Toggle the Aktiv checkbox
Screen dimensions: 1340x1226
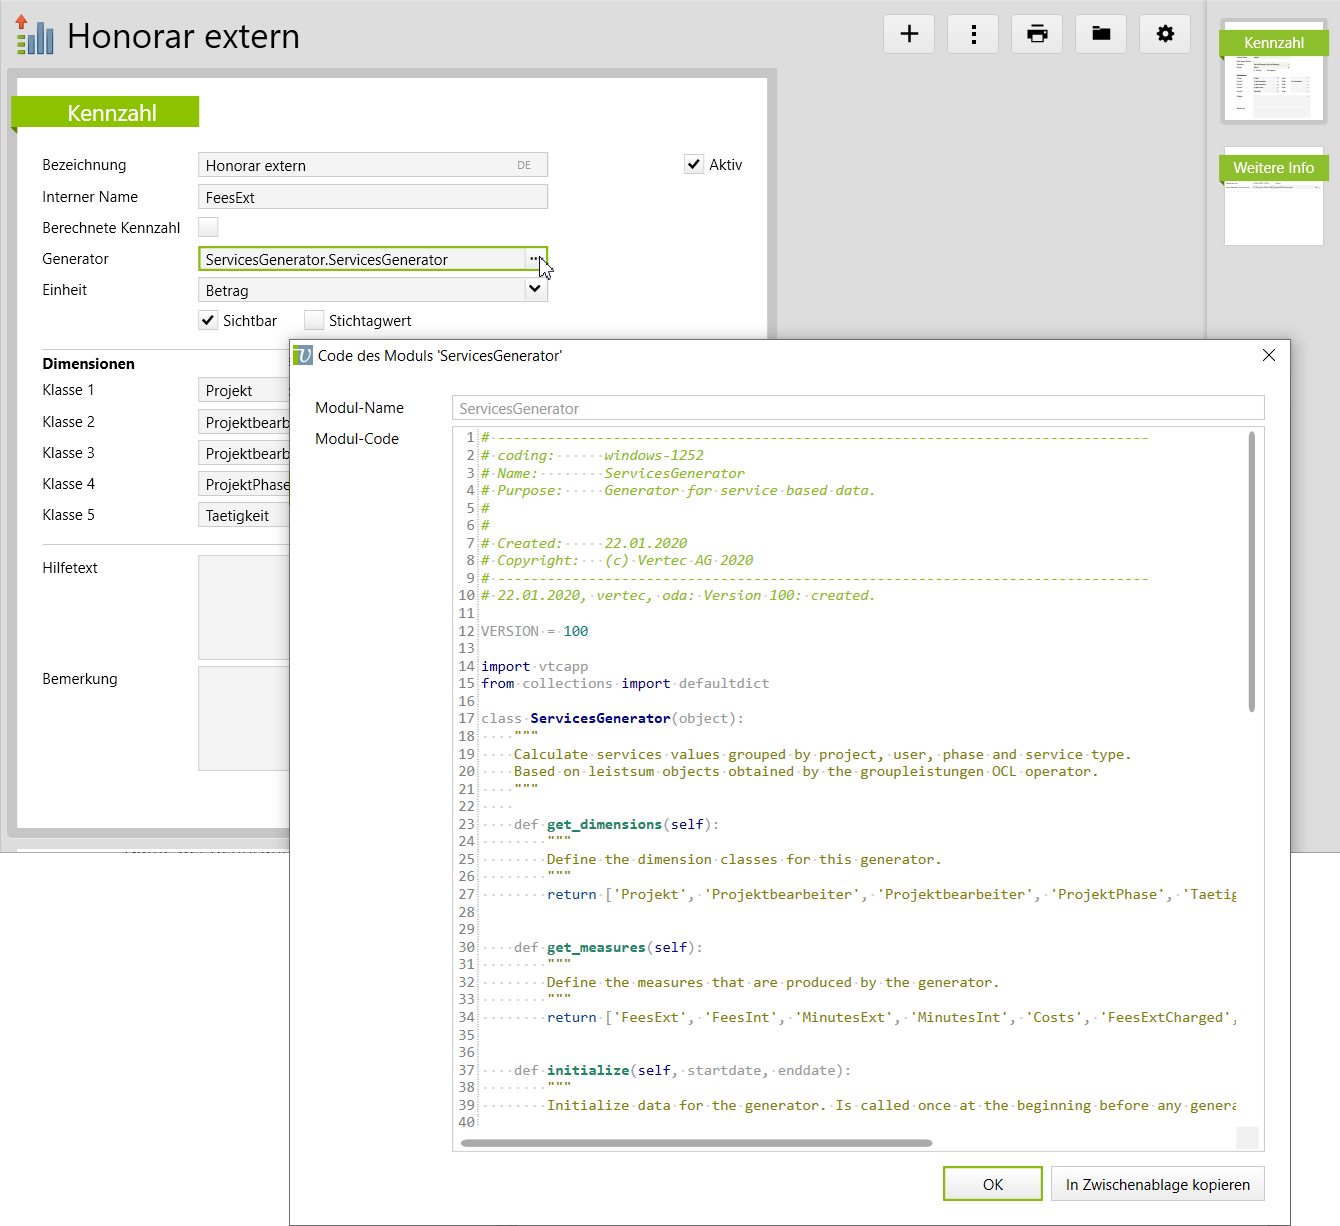pos(694,164)
